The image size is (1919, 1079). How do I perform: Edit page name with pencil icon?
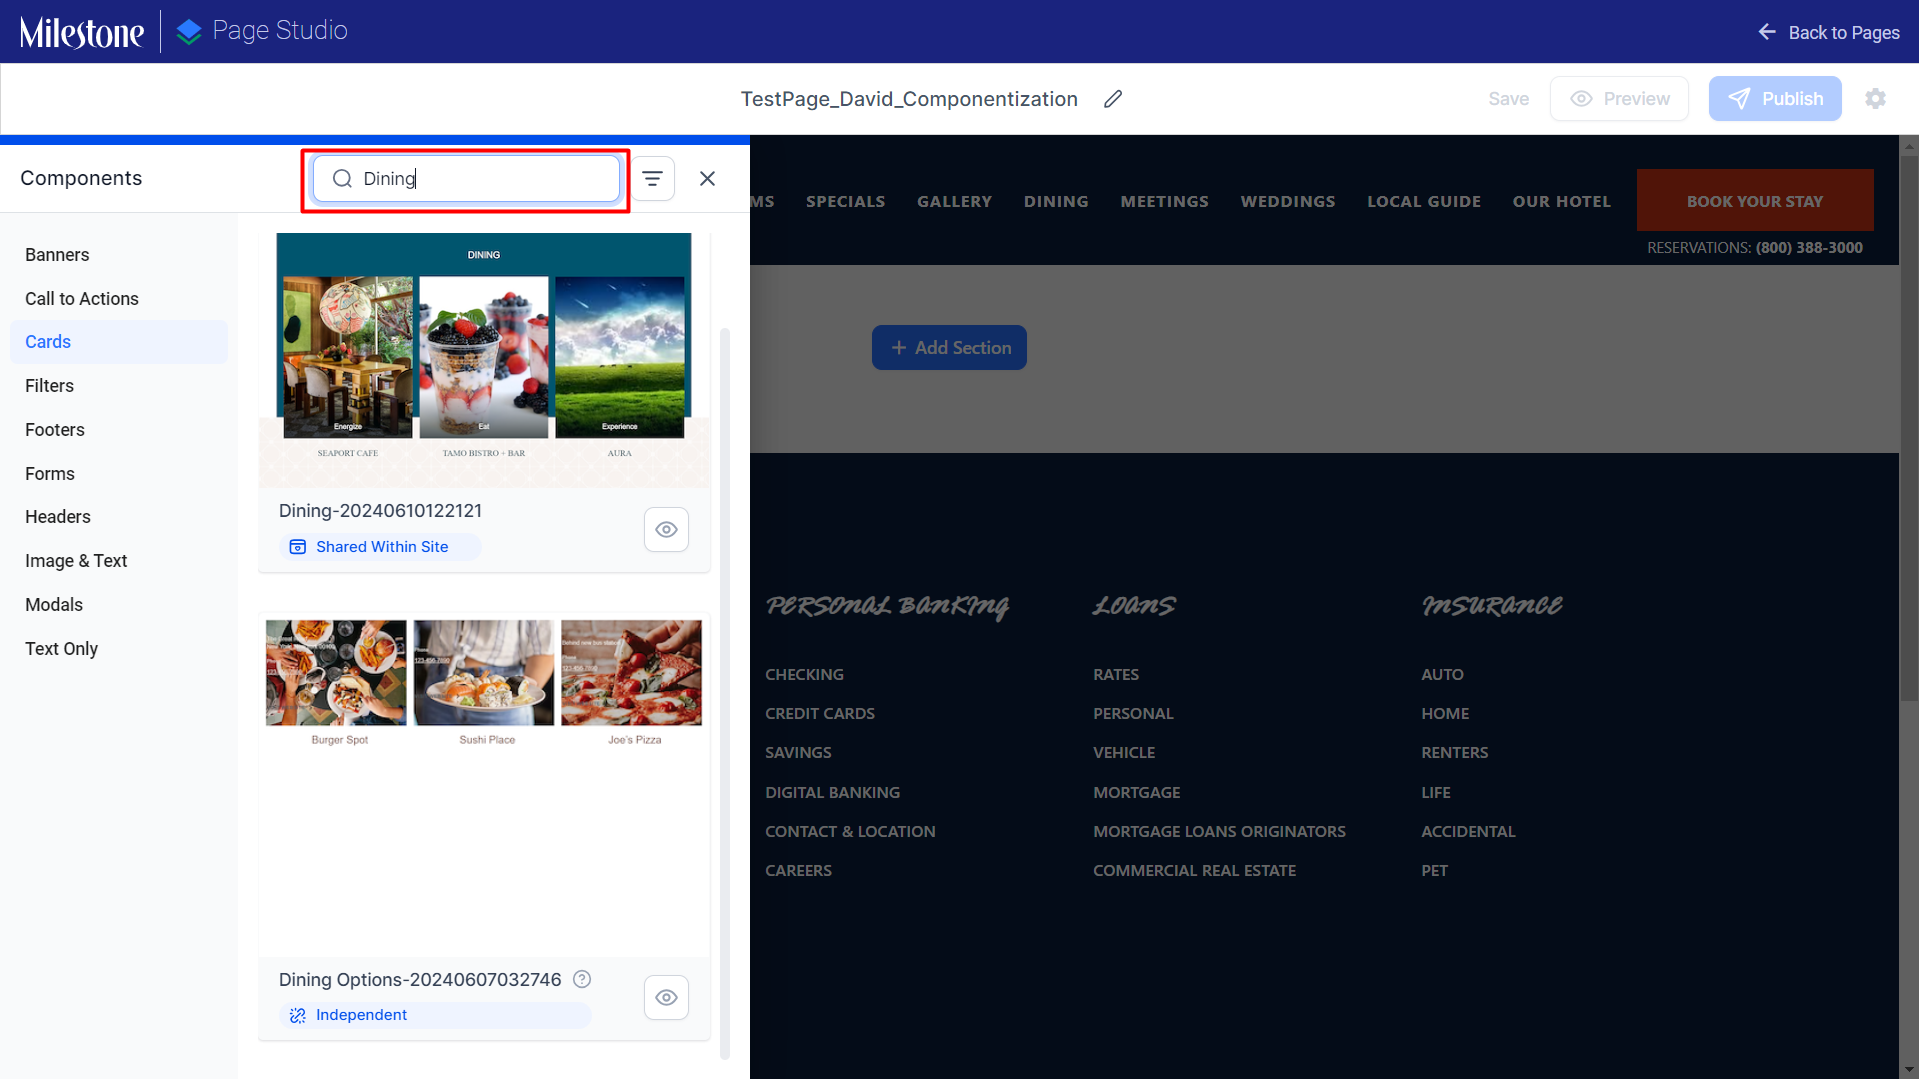(x=1113, y=99)
